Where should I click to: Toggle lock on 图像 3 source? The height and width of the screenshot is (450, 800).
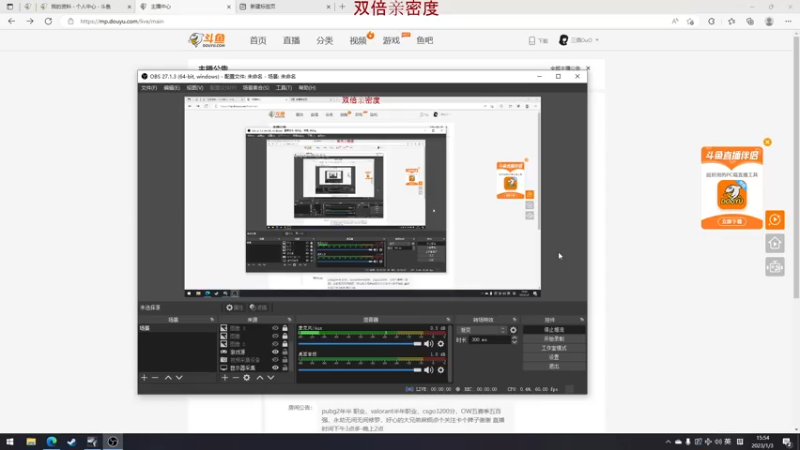[285, 328]
